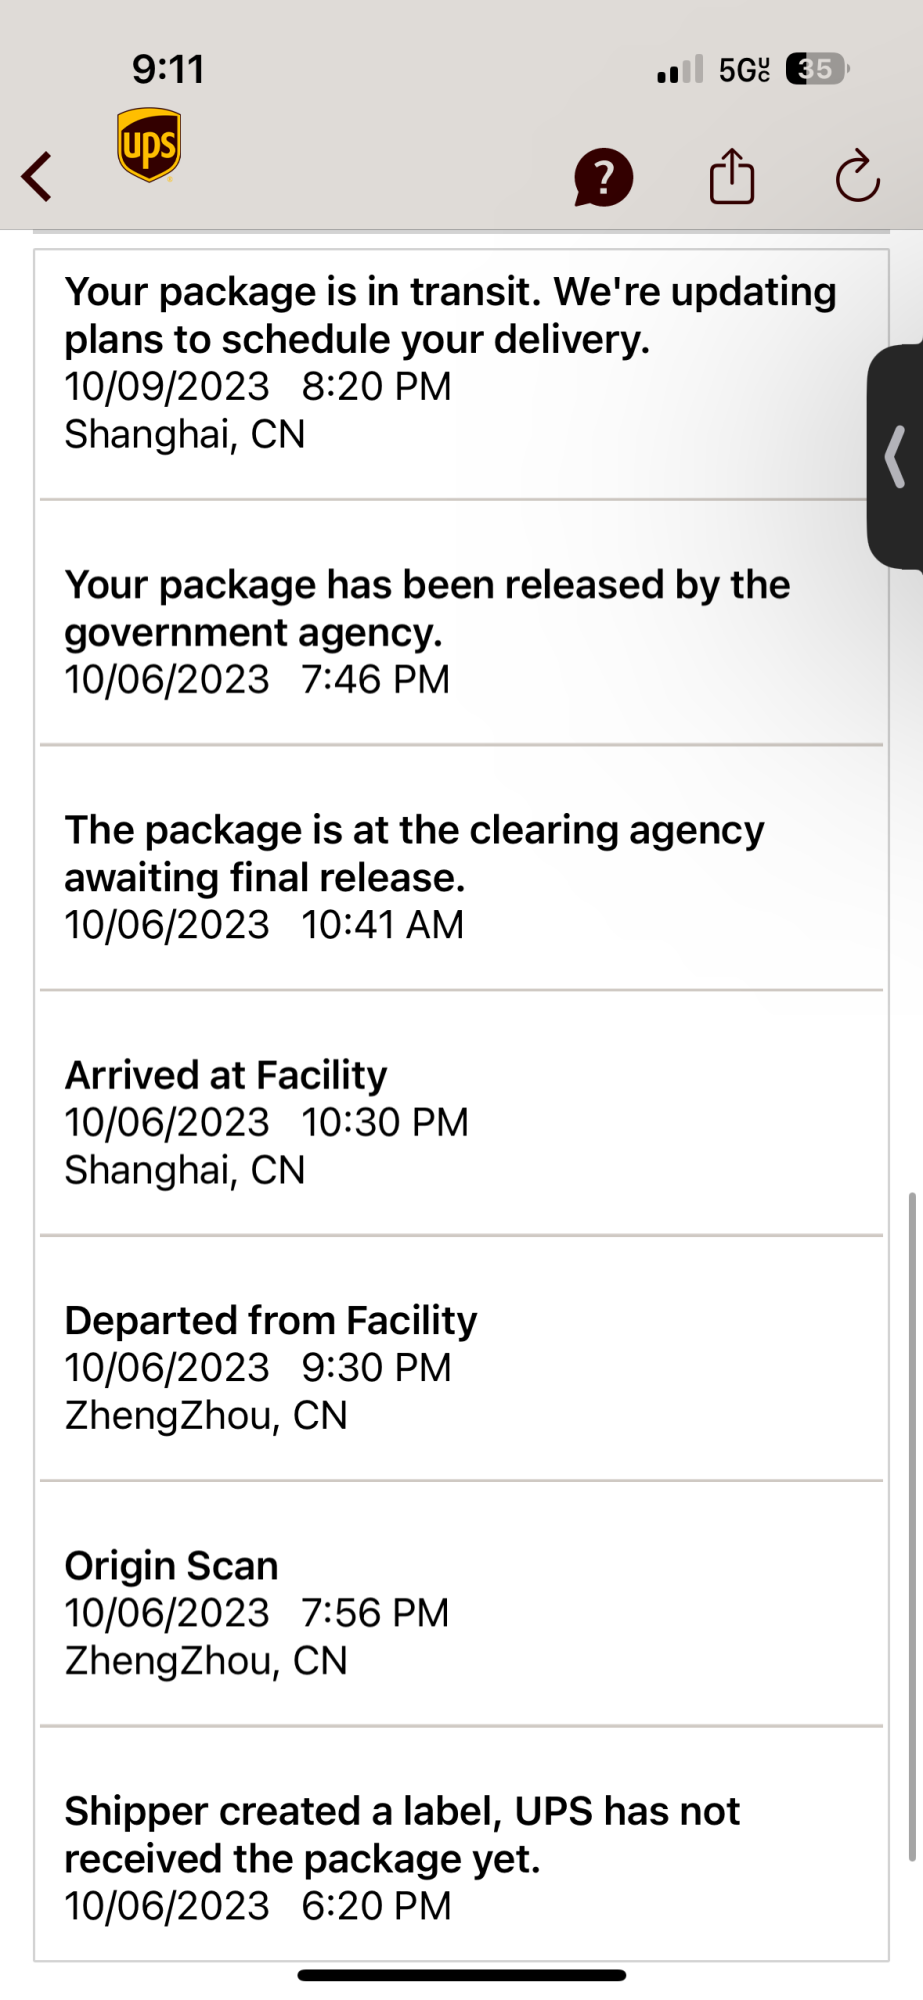Tap the share icon

click(x=731, y=177)
